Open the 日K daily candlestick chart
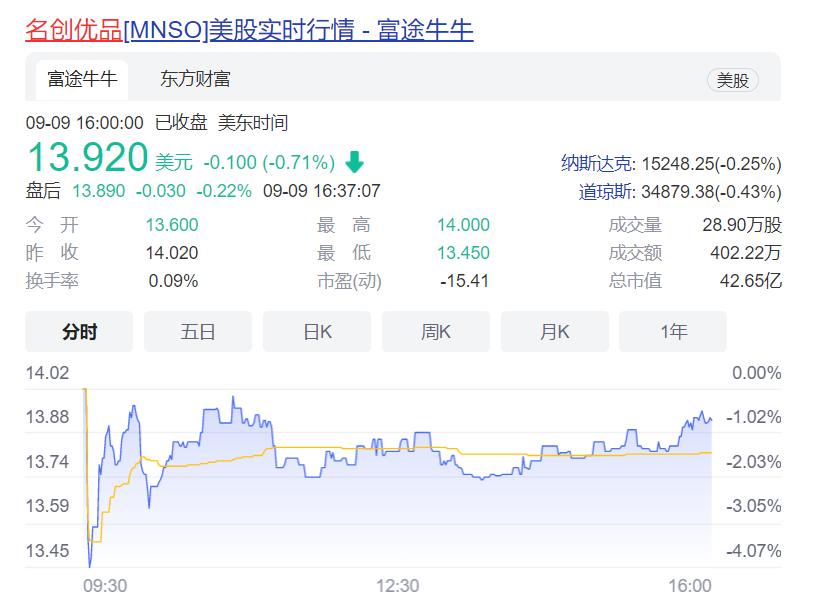The height and width of the screenshot is (608, 834). tap(316, 331)
